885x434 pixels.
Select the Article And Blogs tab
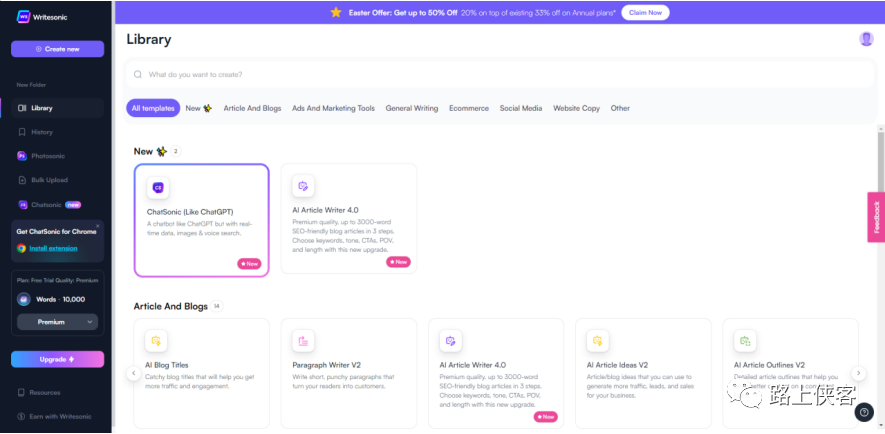(252, 108)
